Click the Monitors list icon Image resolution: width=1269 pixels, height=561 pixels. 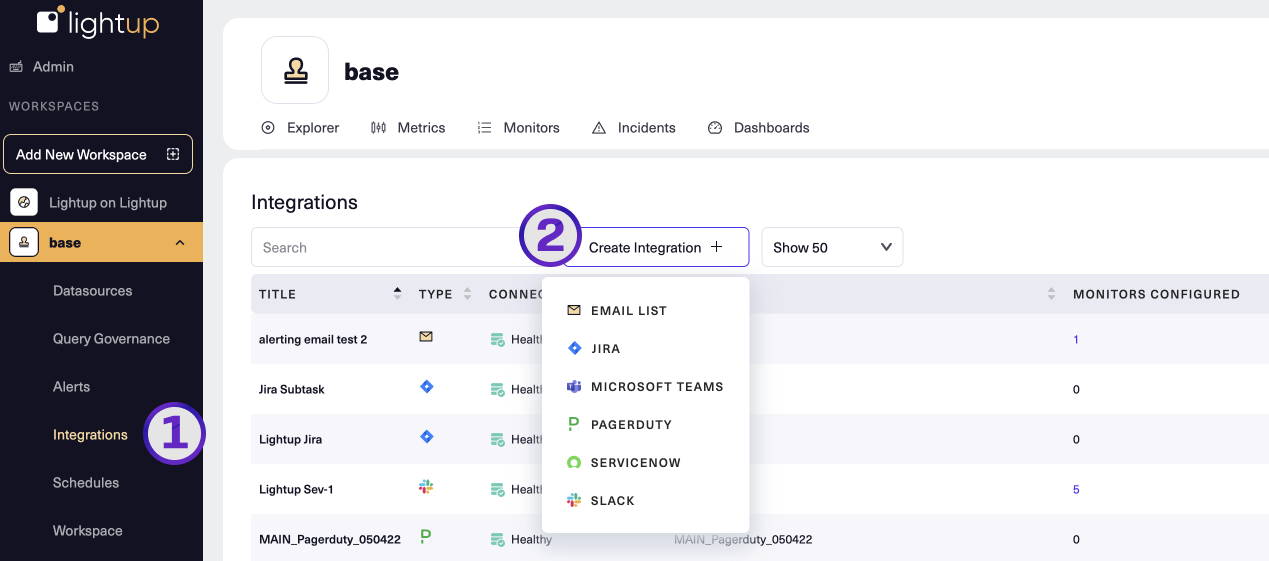pyautogui.click(x=484, y=128)
